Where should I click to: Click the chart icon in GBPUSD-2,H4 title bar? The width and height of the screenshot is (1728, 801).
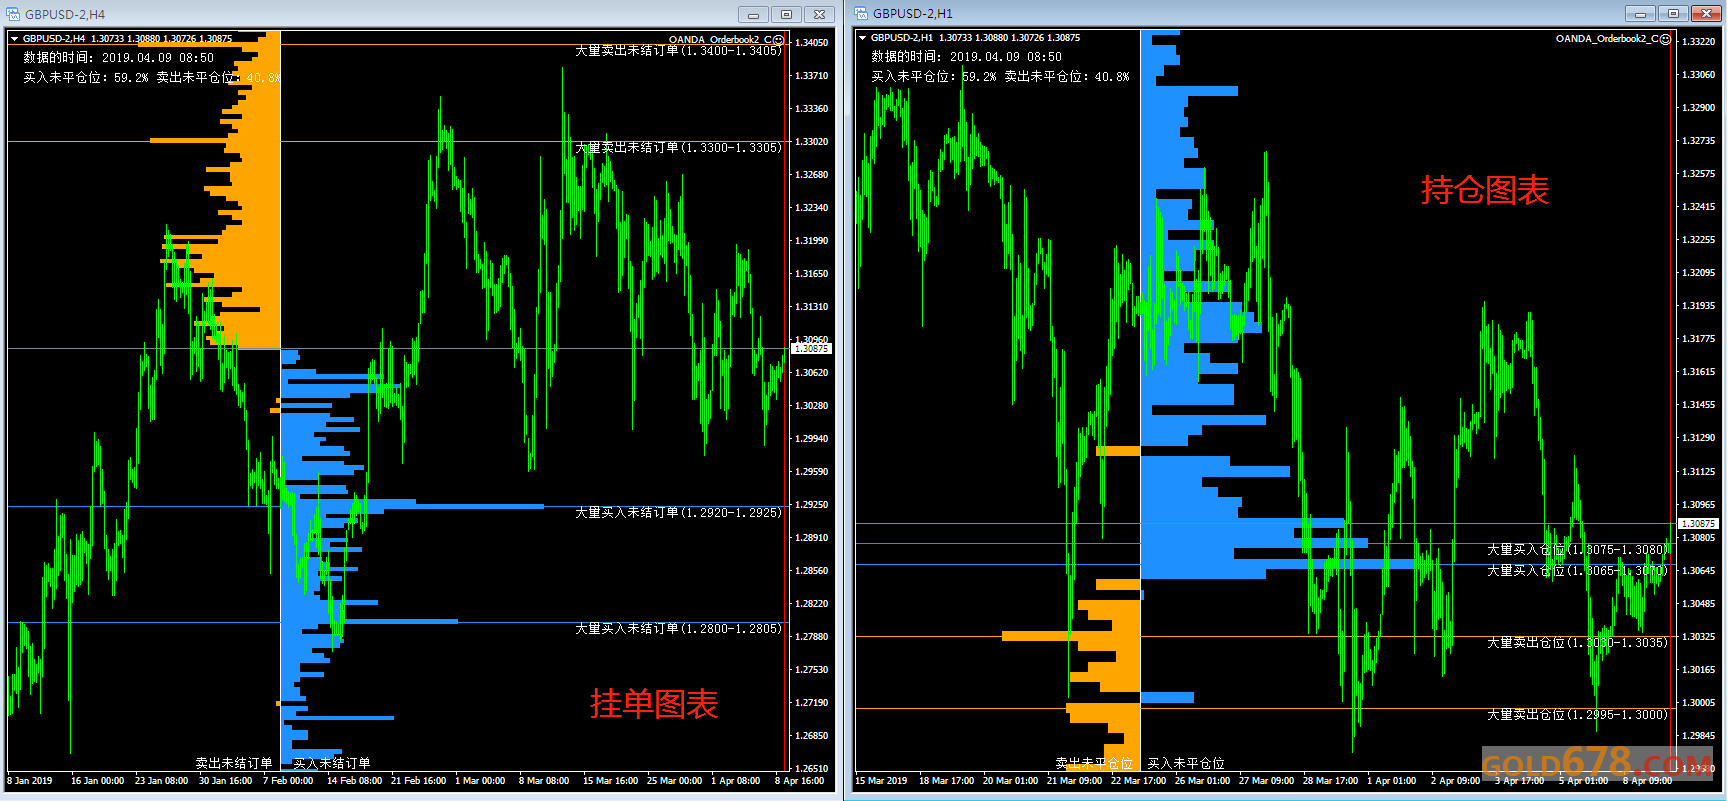14,14
